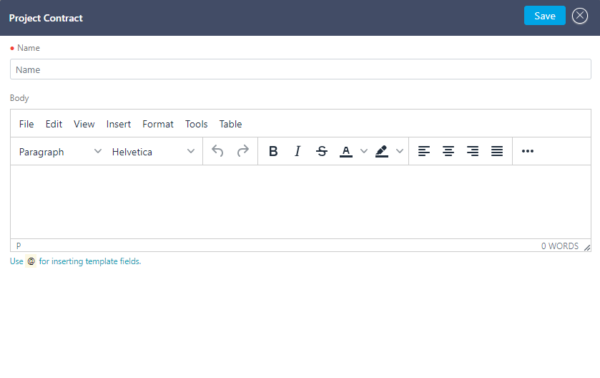Screen dimensions: 600x378
Task: Align text left
Action: 424,151
